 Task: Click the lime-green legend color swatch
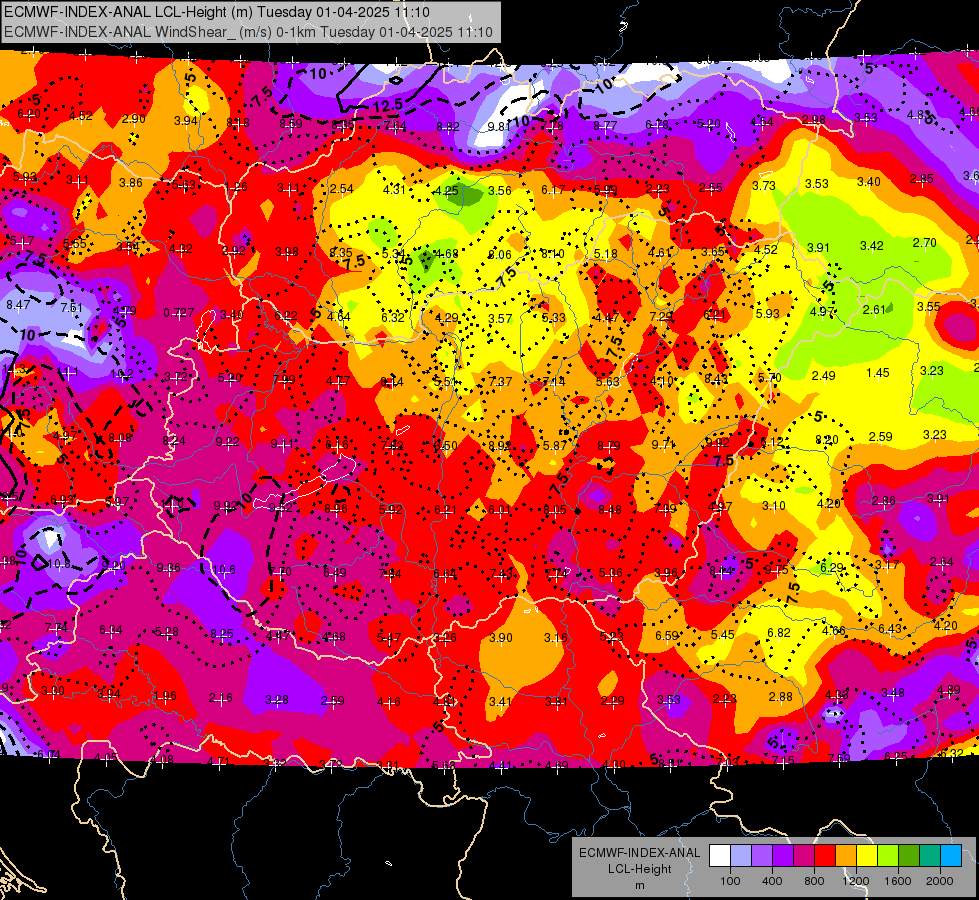click(888, 856)
